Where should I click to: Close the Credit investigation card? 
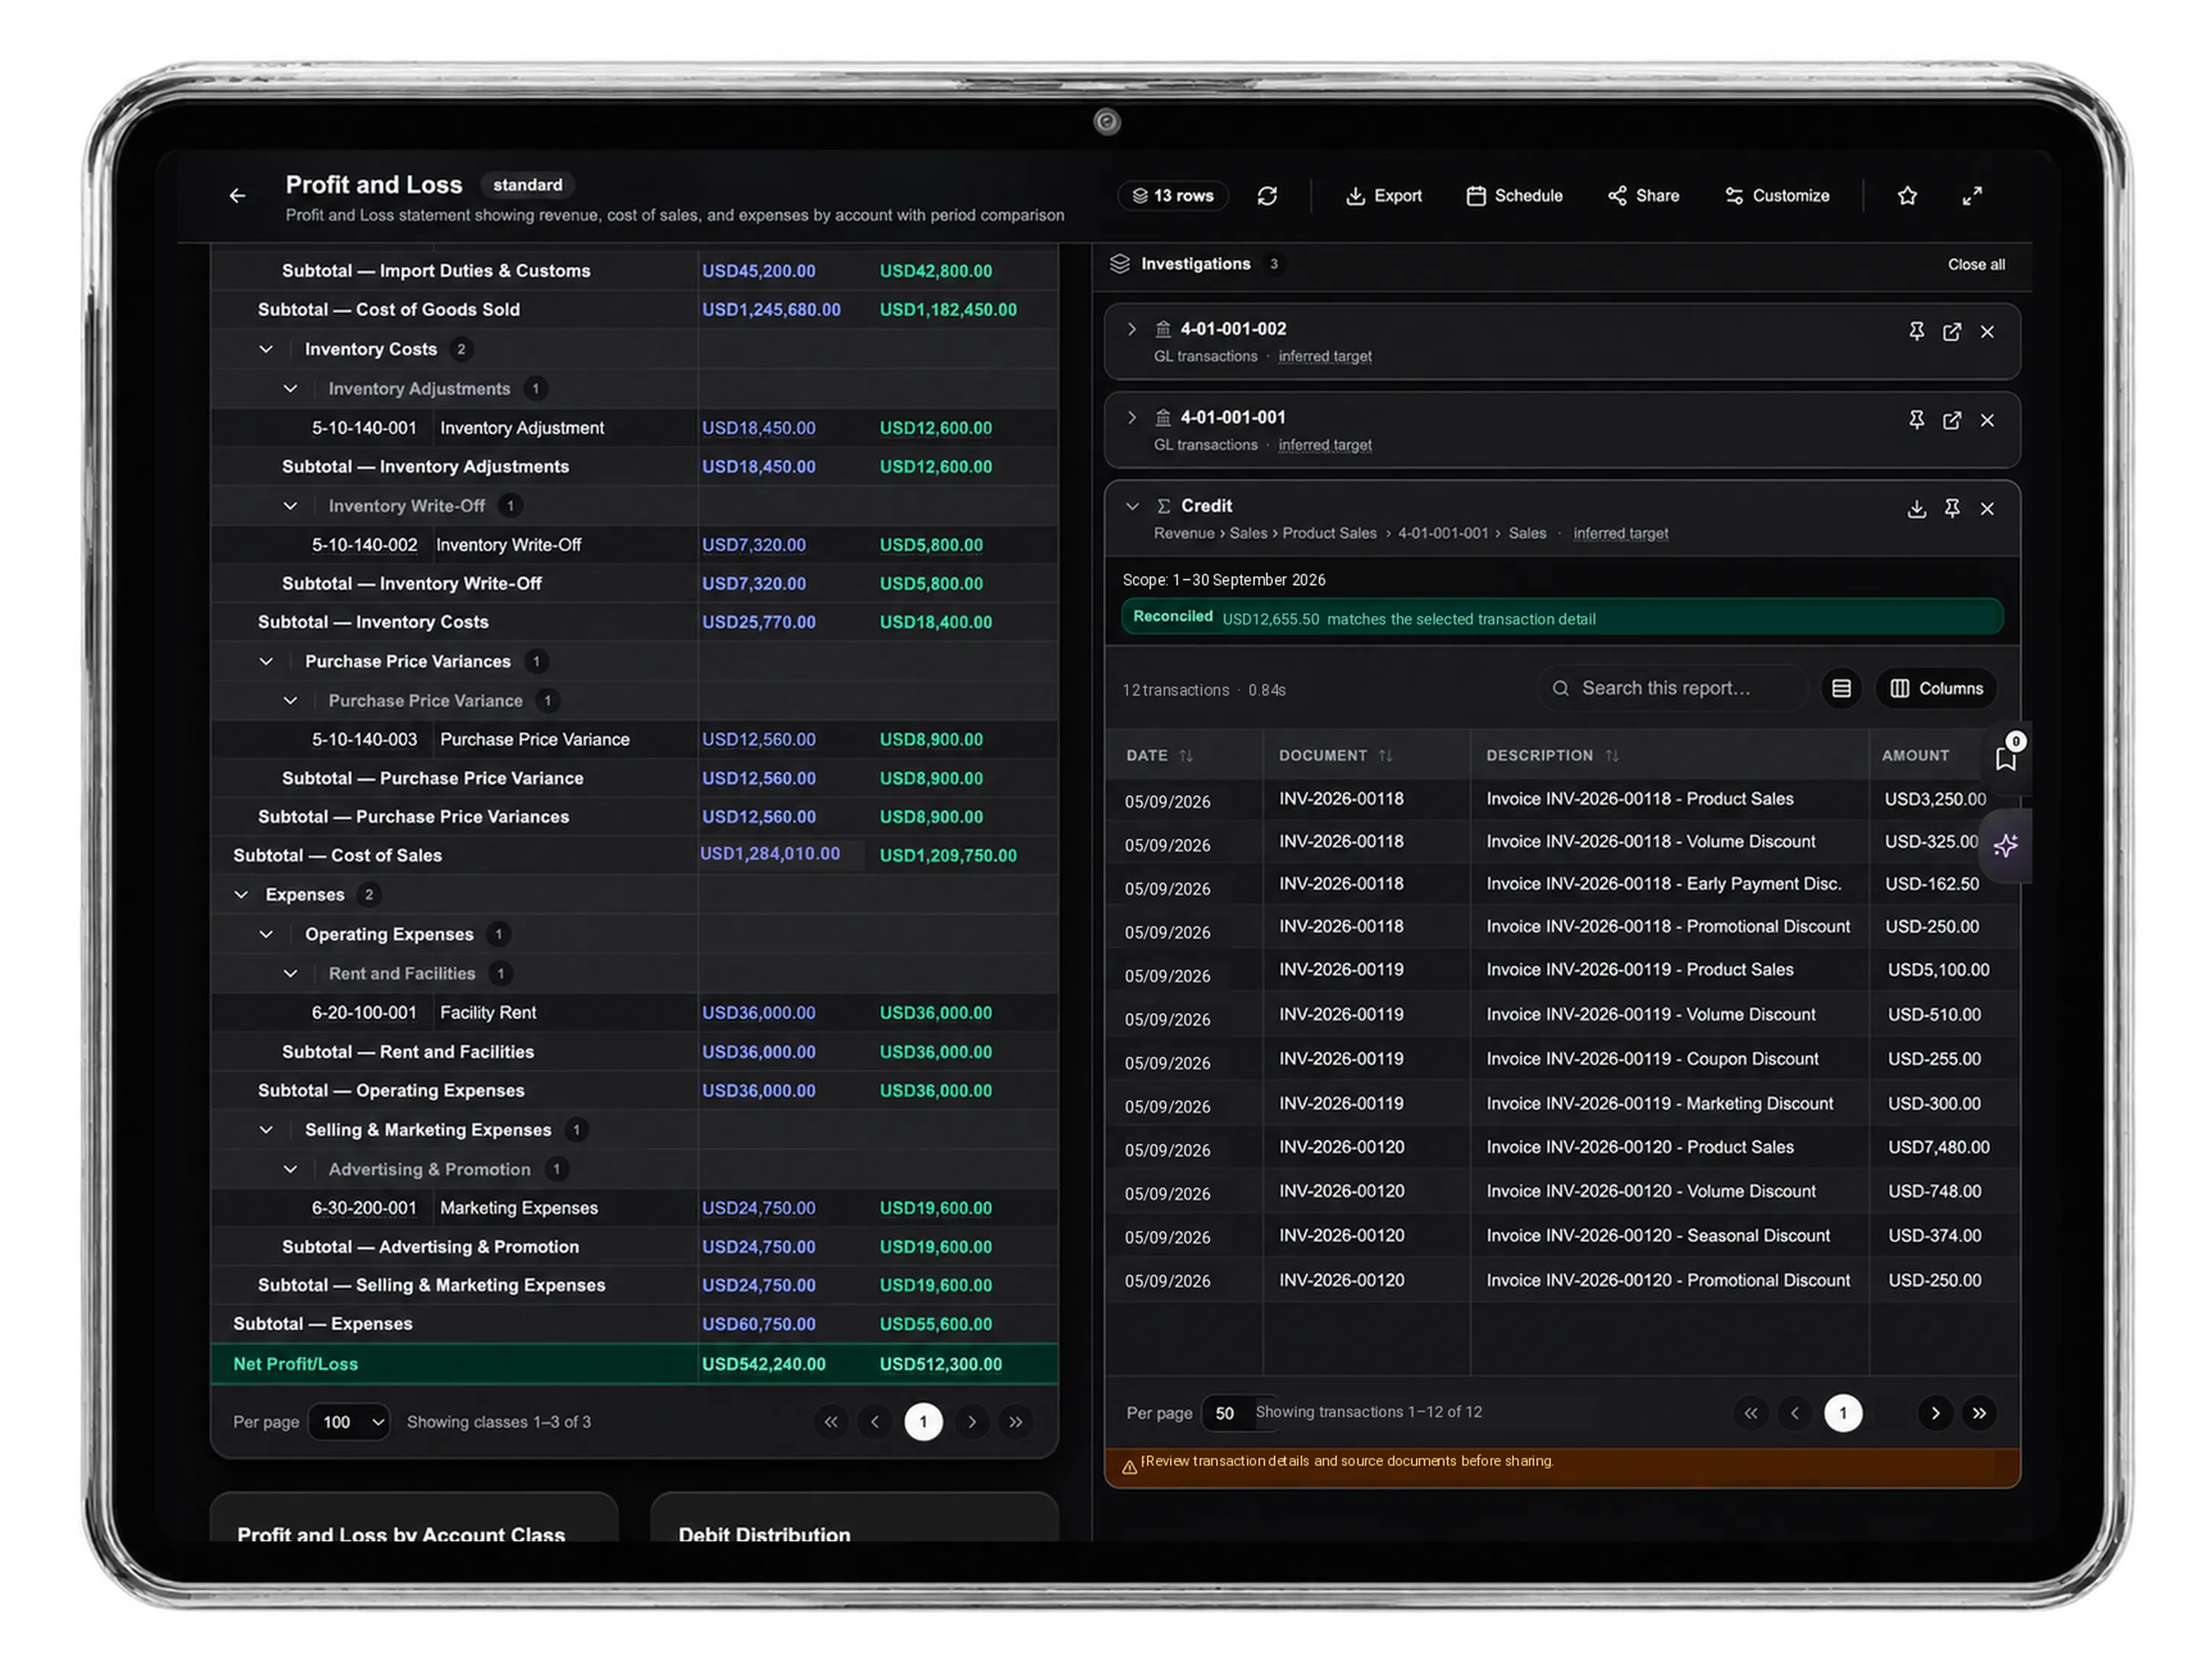pos(1987,509)
